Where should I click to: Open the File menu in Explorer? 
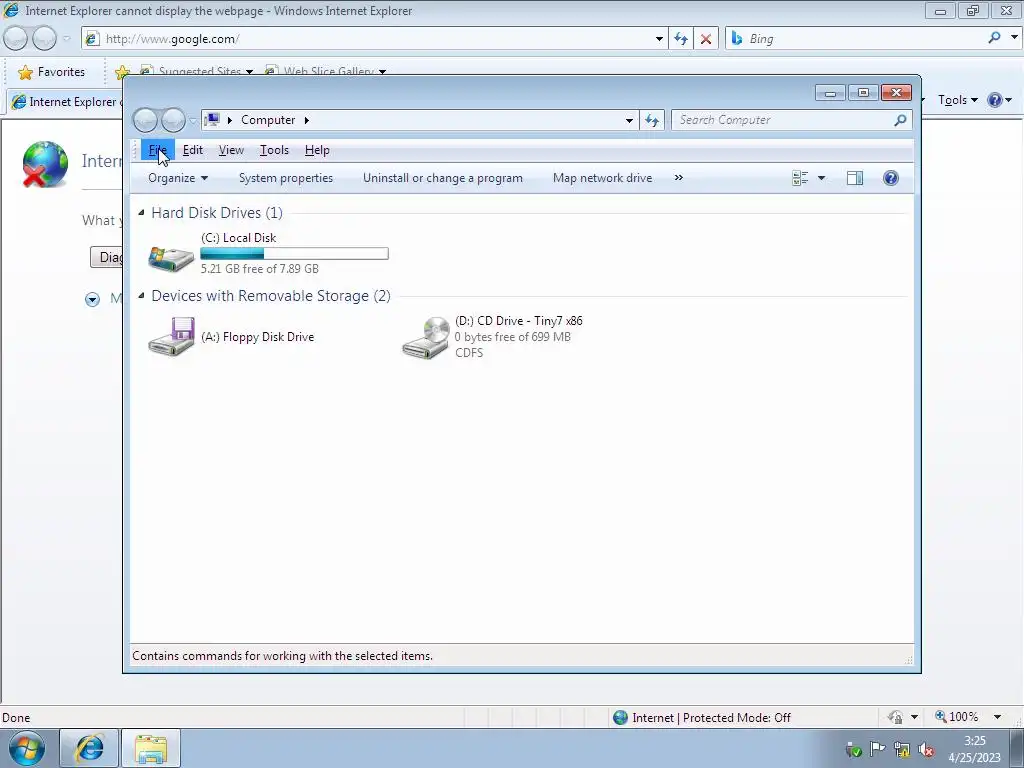coord(157,150)
